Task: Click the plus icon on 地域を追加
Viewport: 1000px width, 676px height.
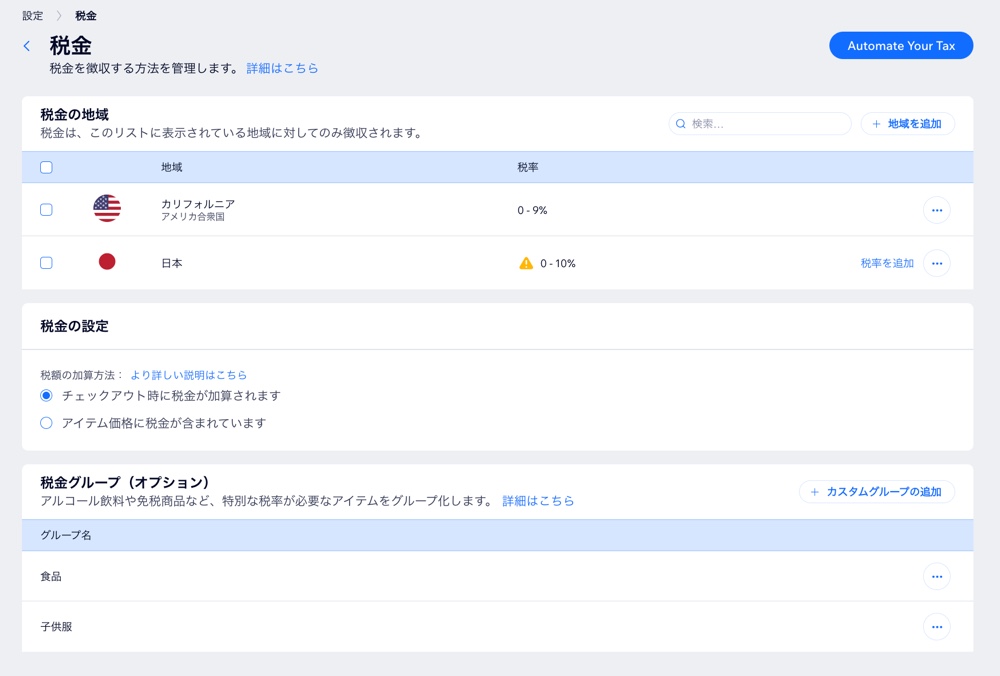Action: (874, 123)
